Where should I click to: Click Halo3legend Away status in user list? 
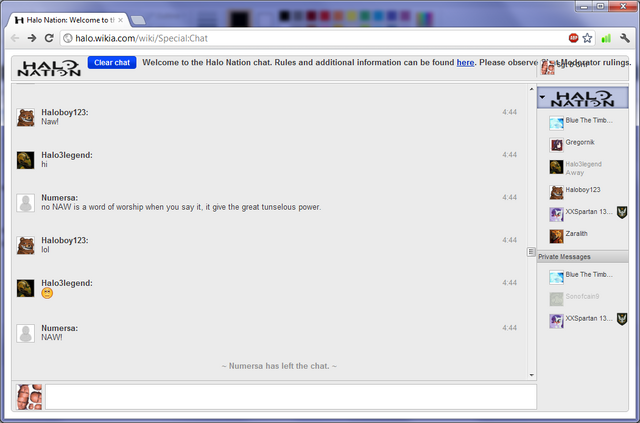coord(575,173)
